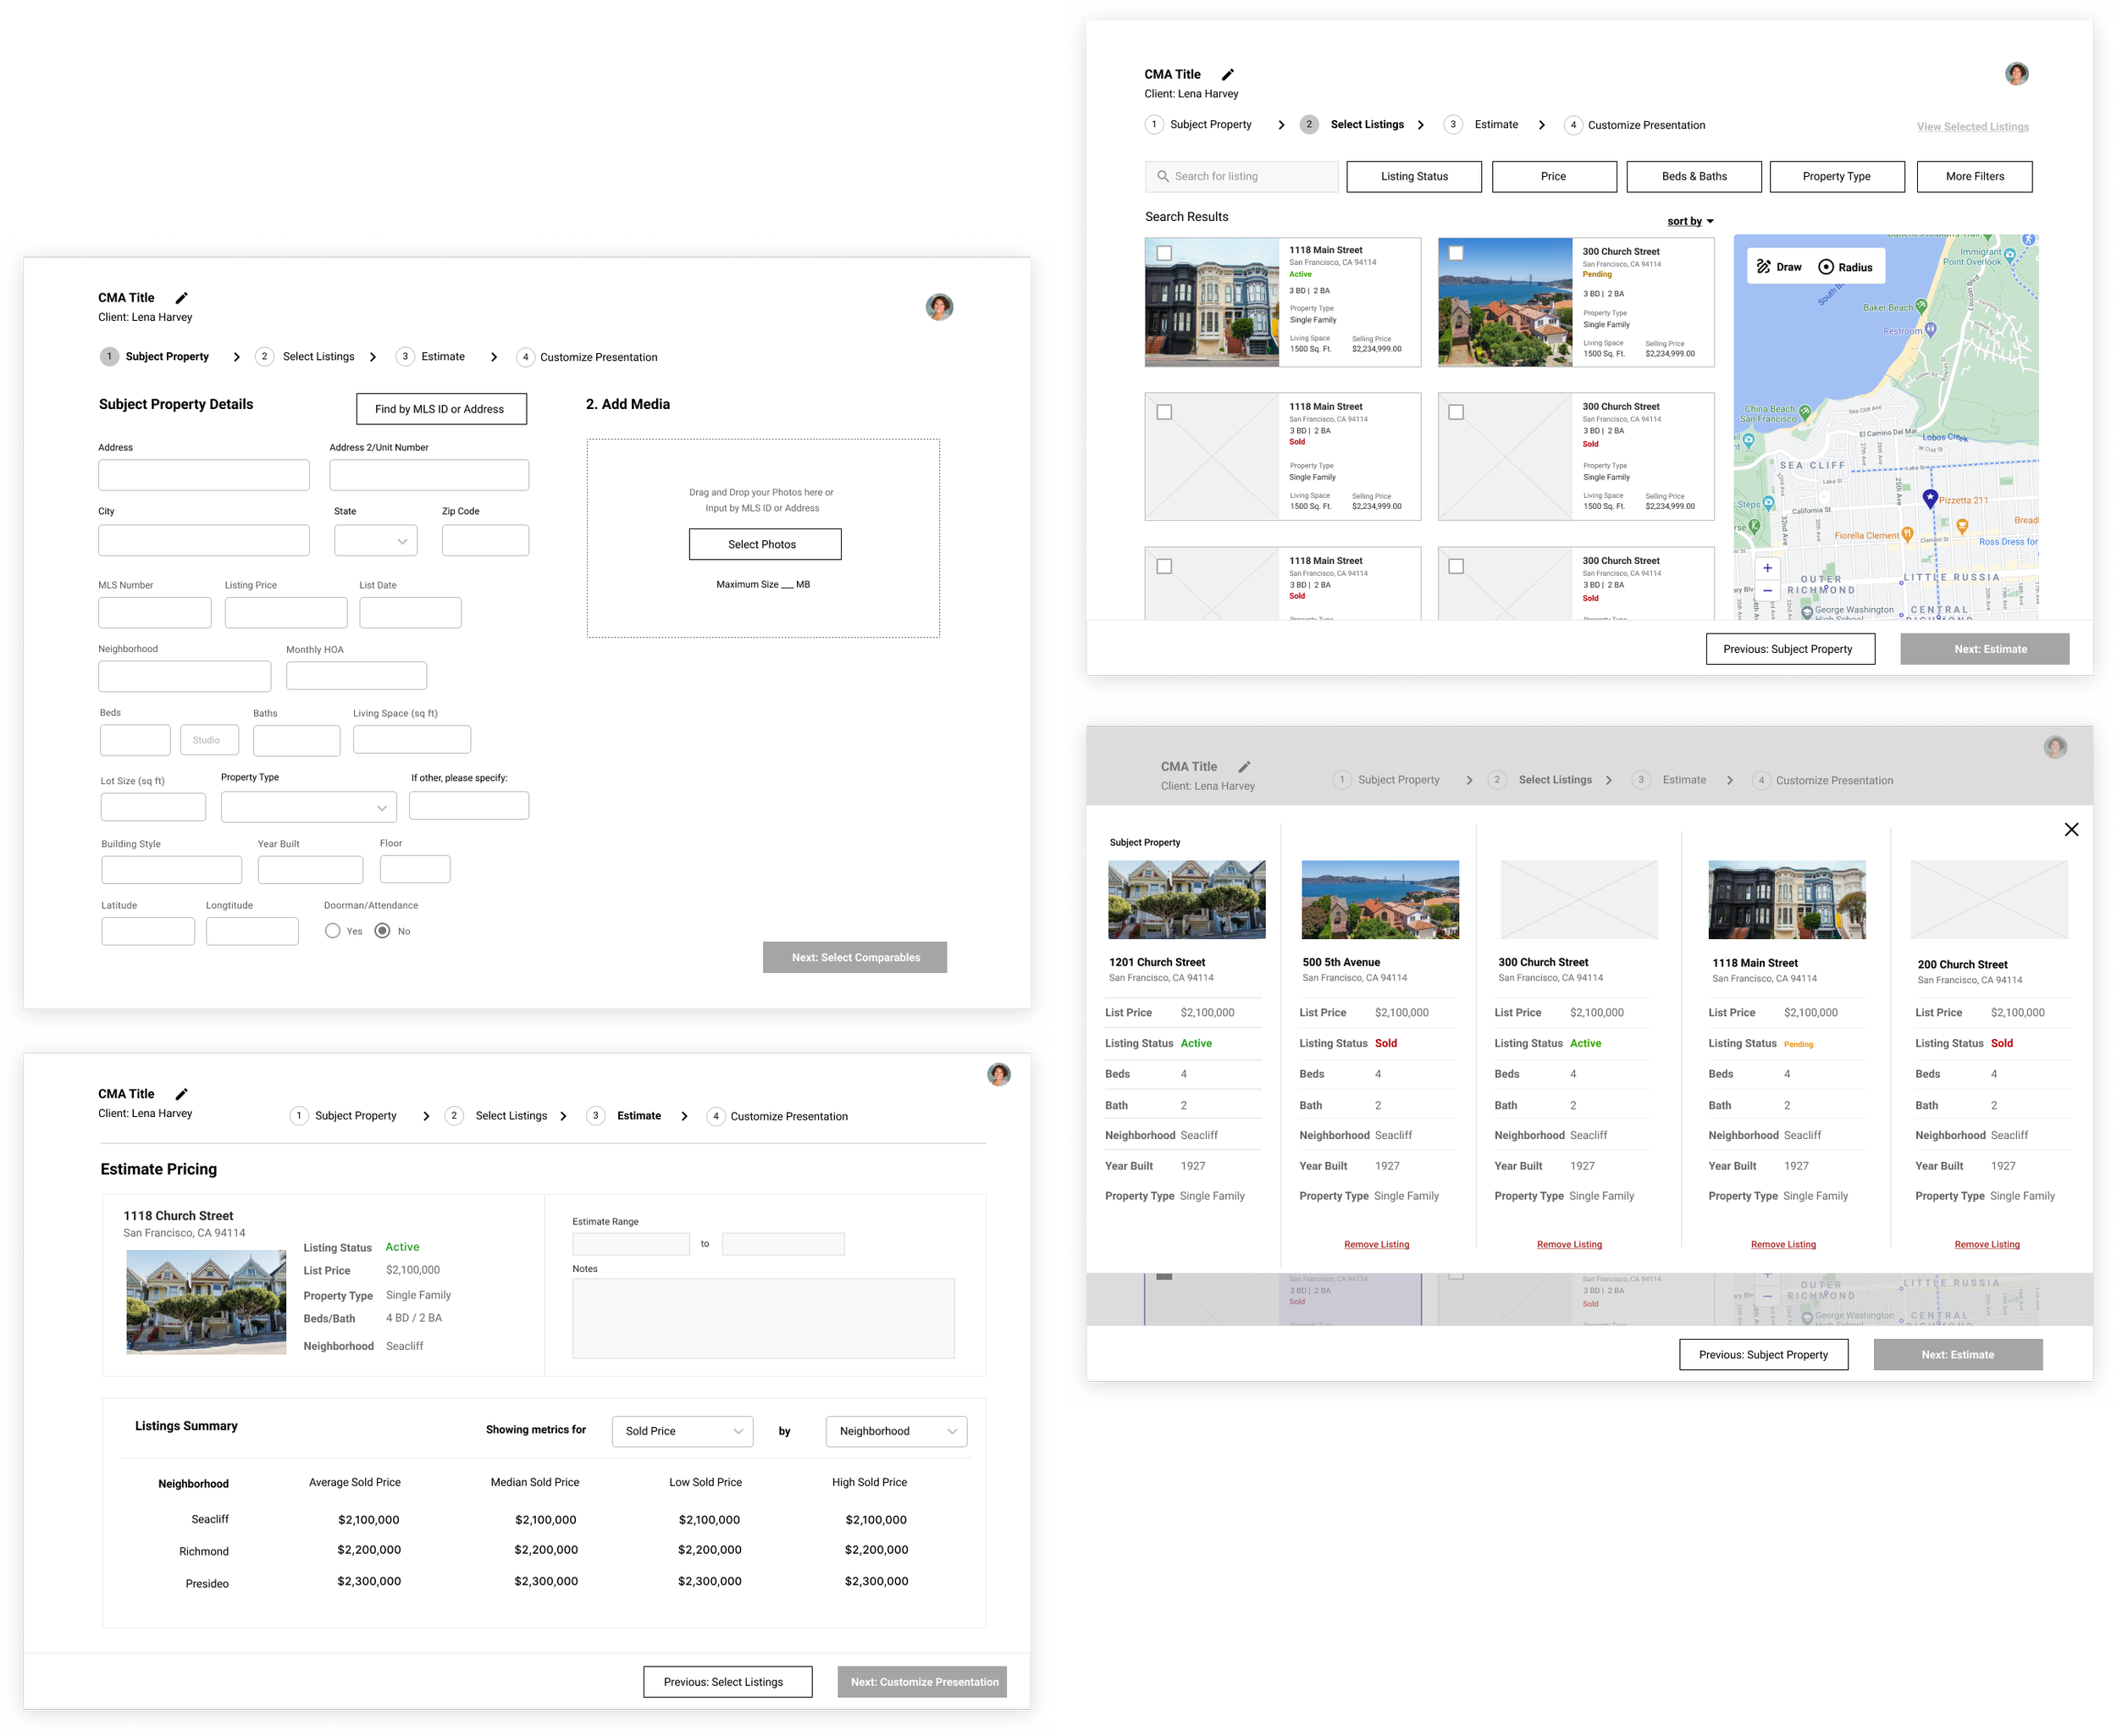Viewport: 2117px width, 1736px height.
Task: Zoom in on the map with the plus icon
Action: [1767, 568]
